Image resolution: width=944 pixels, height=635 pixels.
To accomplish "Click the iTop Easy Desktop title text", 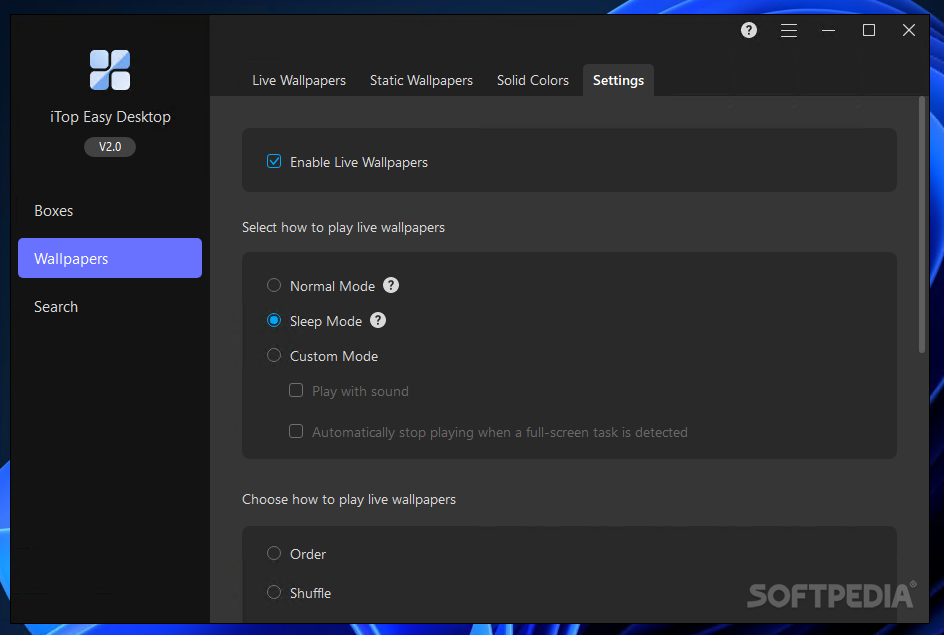I will click(x=110, y=117).
